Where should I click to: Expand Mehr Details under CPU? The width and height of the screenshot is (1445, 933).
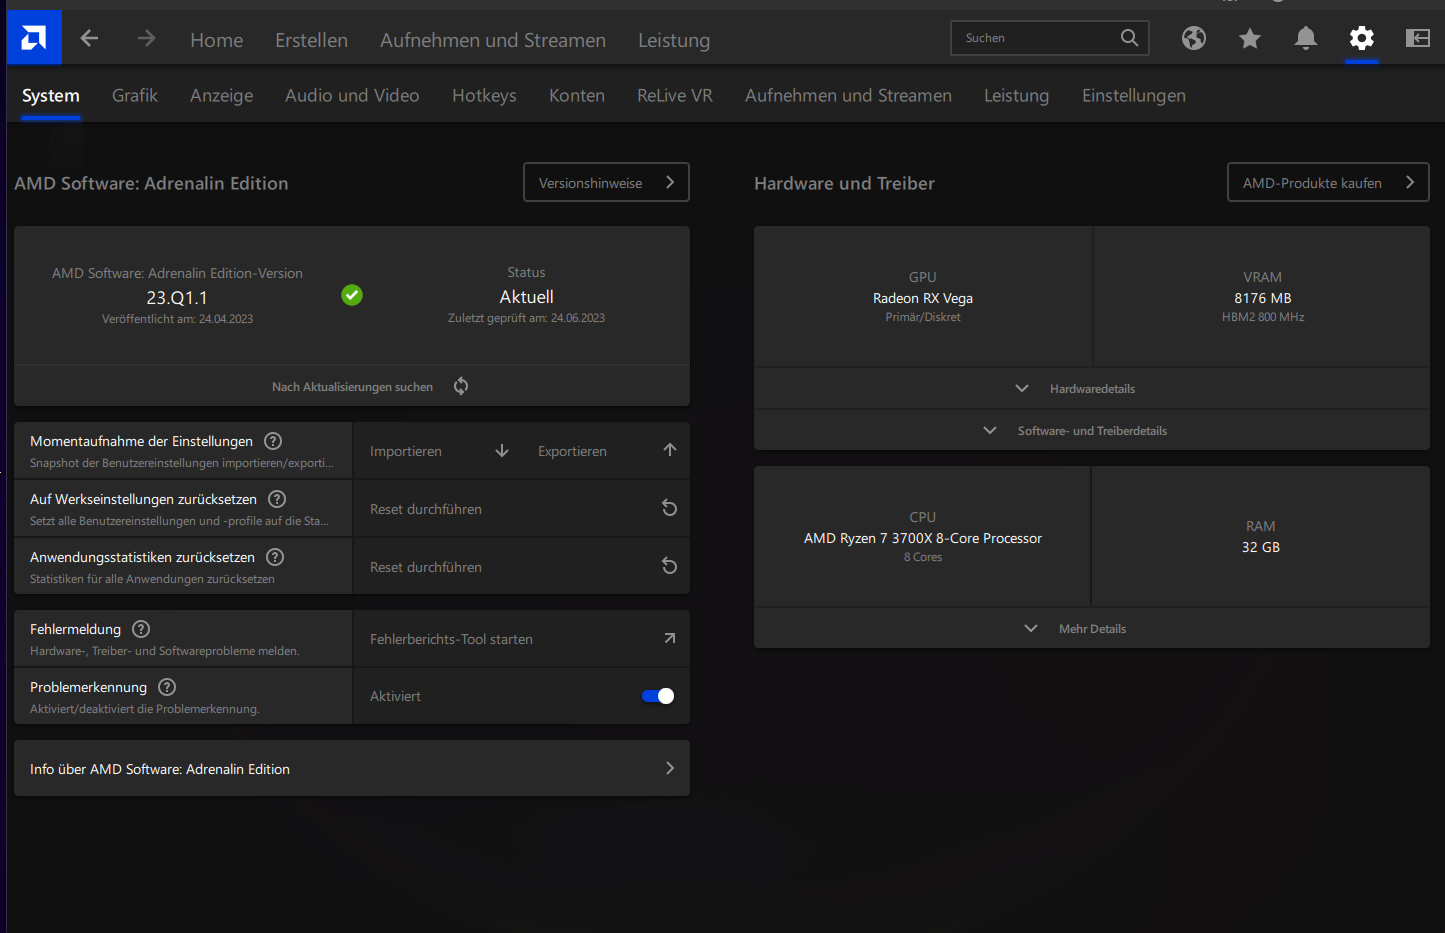click(x=1092, y=629)
